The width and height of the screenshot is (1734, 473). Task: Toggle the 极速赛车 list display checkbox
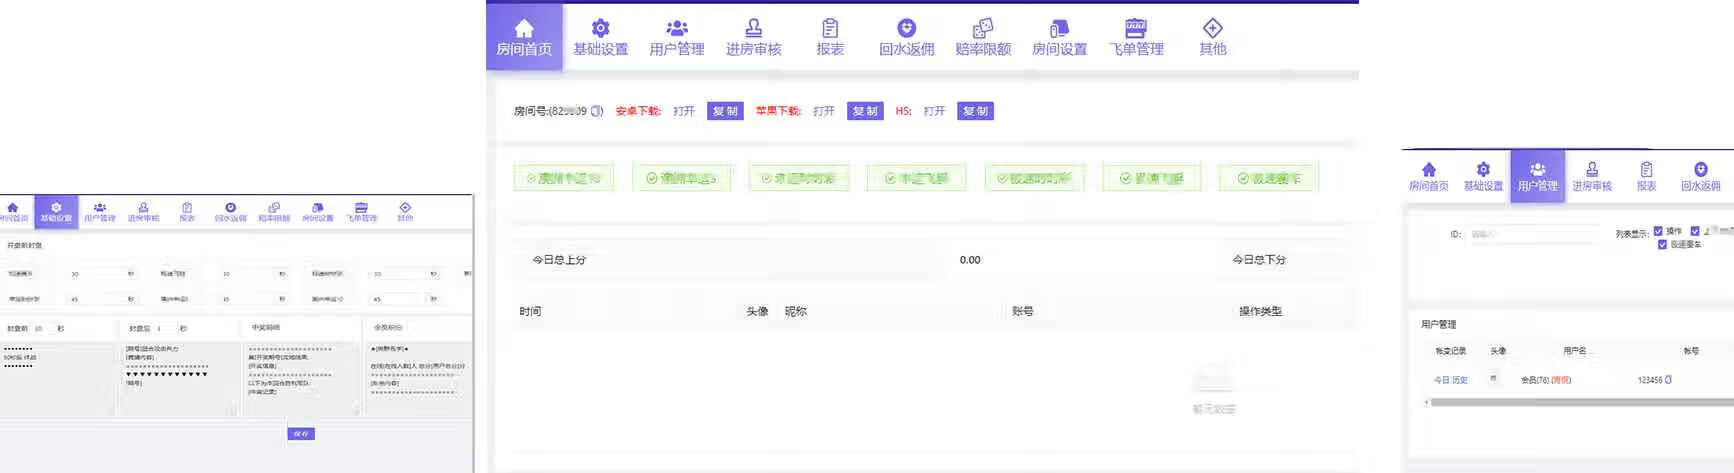coord(1662,244)
